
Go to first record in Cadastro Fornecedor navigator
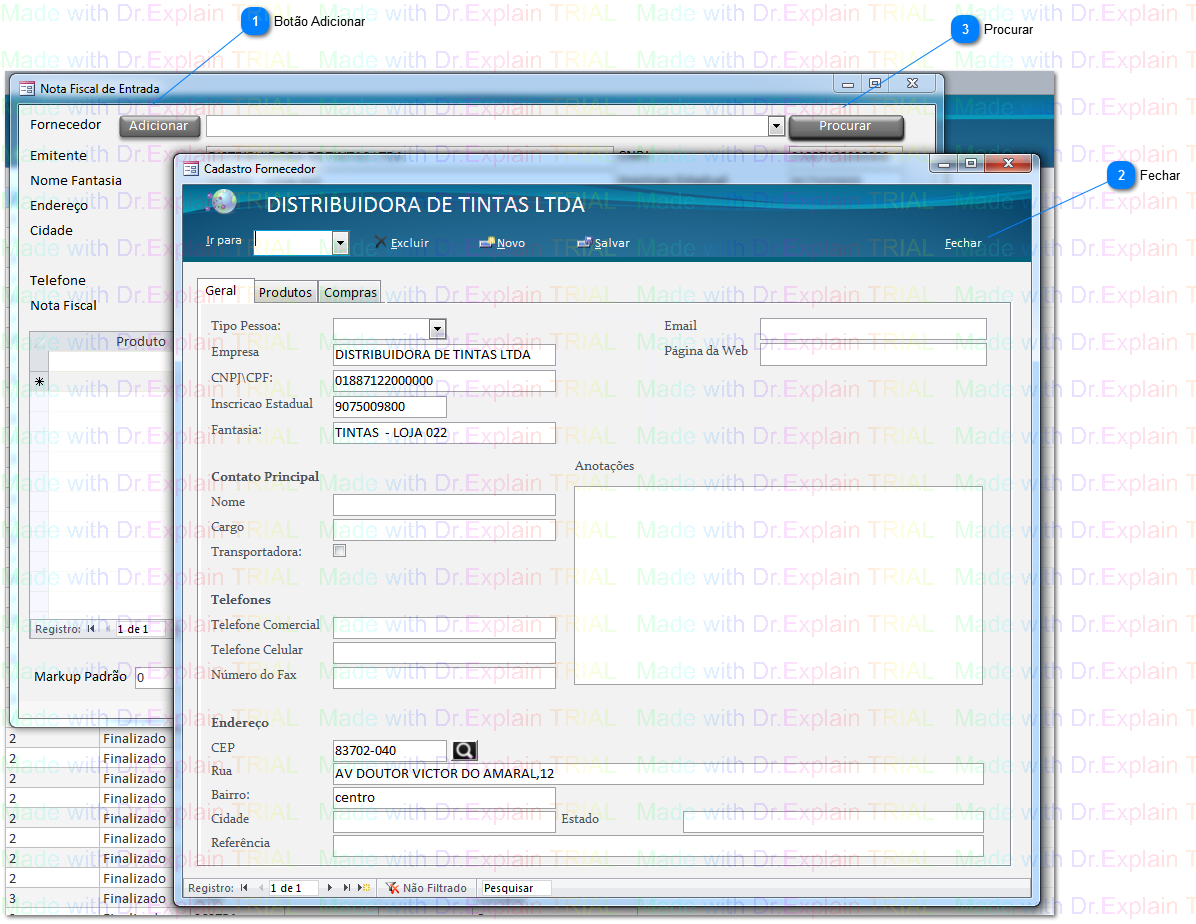point(244,888)
